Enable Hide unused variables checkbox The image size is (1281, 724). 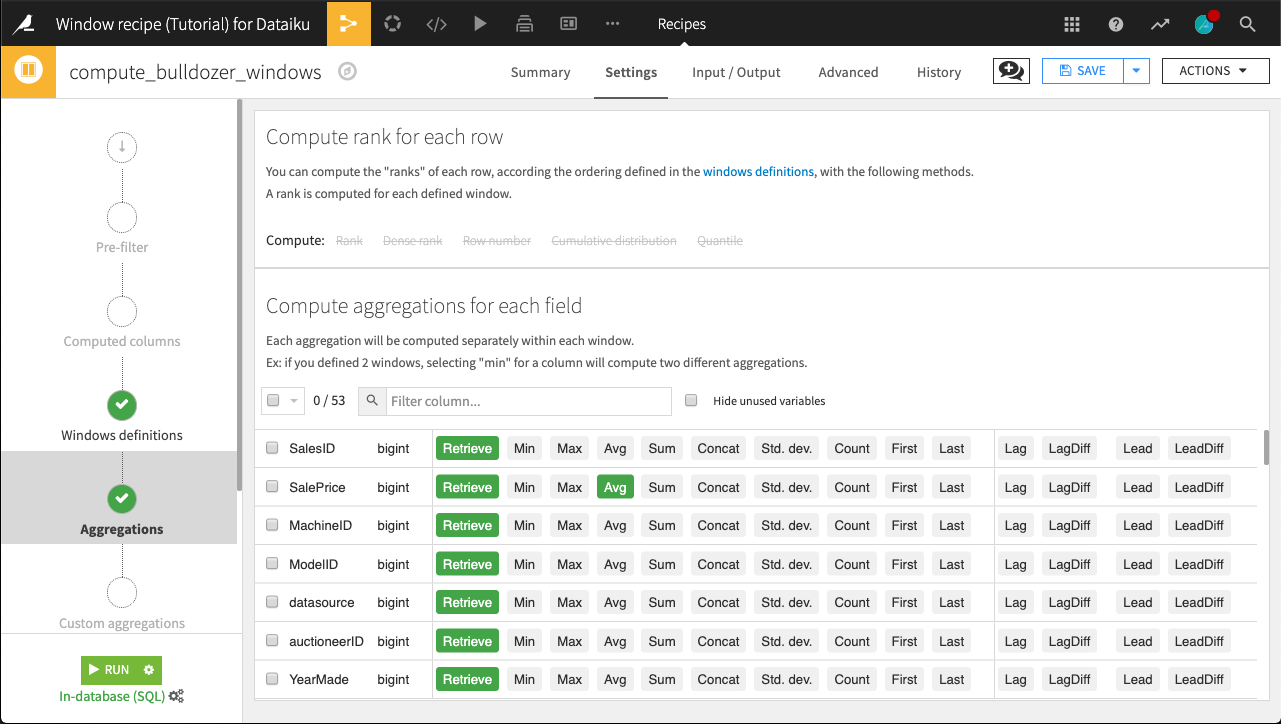[x=691, y=400]
